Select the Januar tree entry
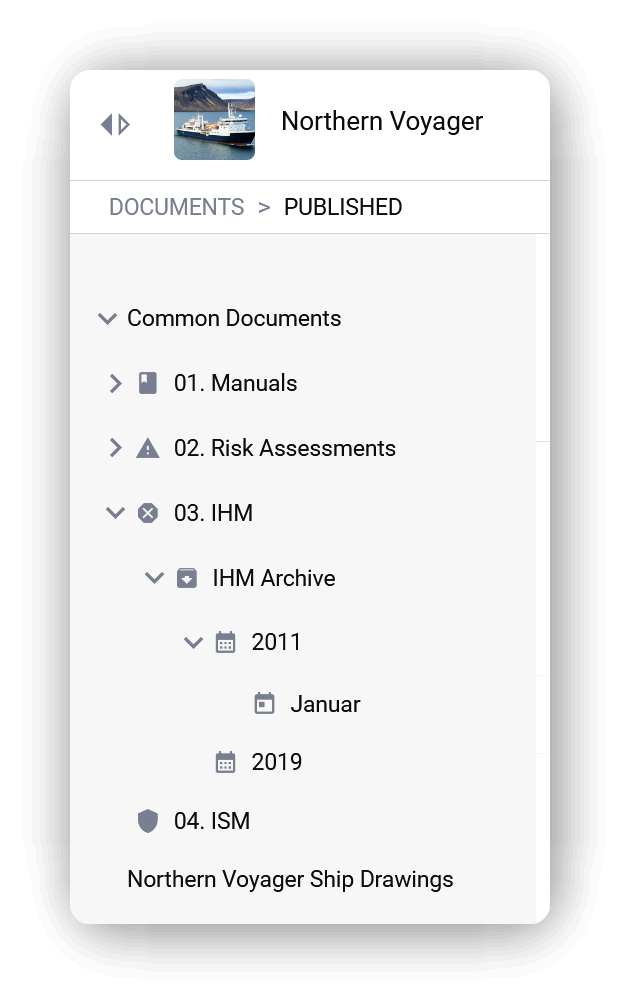The width and height of the screenshot is (625, 999). click(x=325, y=704)
